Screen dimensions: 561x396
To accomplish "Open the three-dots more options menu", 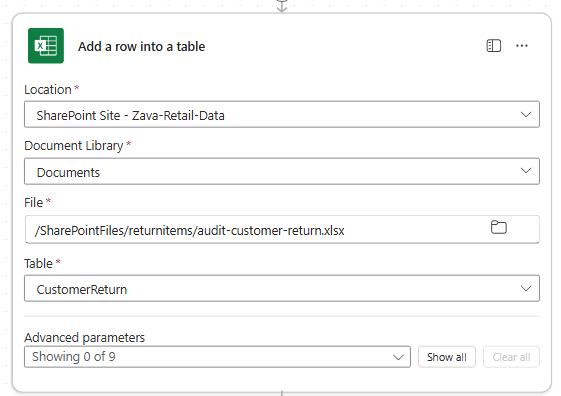I will click(x=522, y=46).
